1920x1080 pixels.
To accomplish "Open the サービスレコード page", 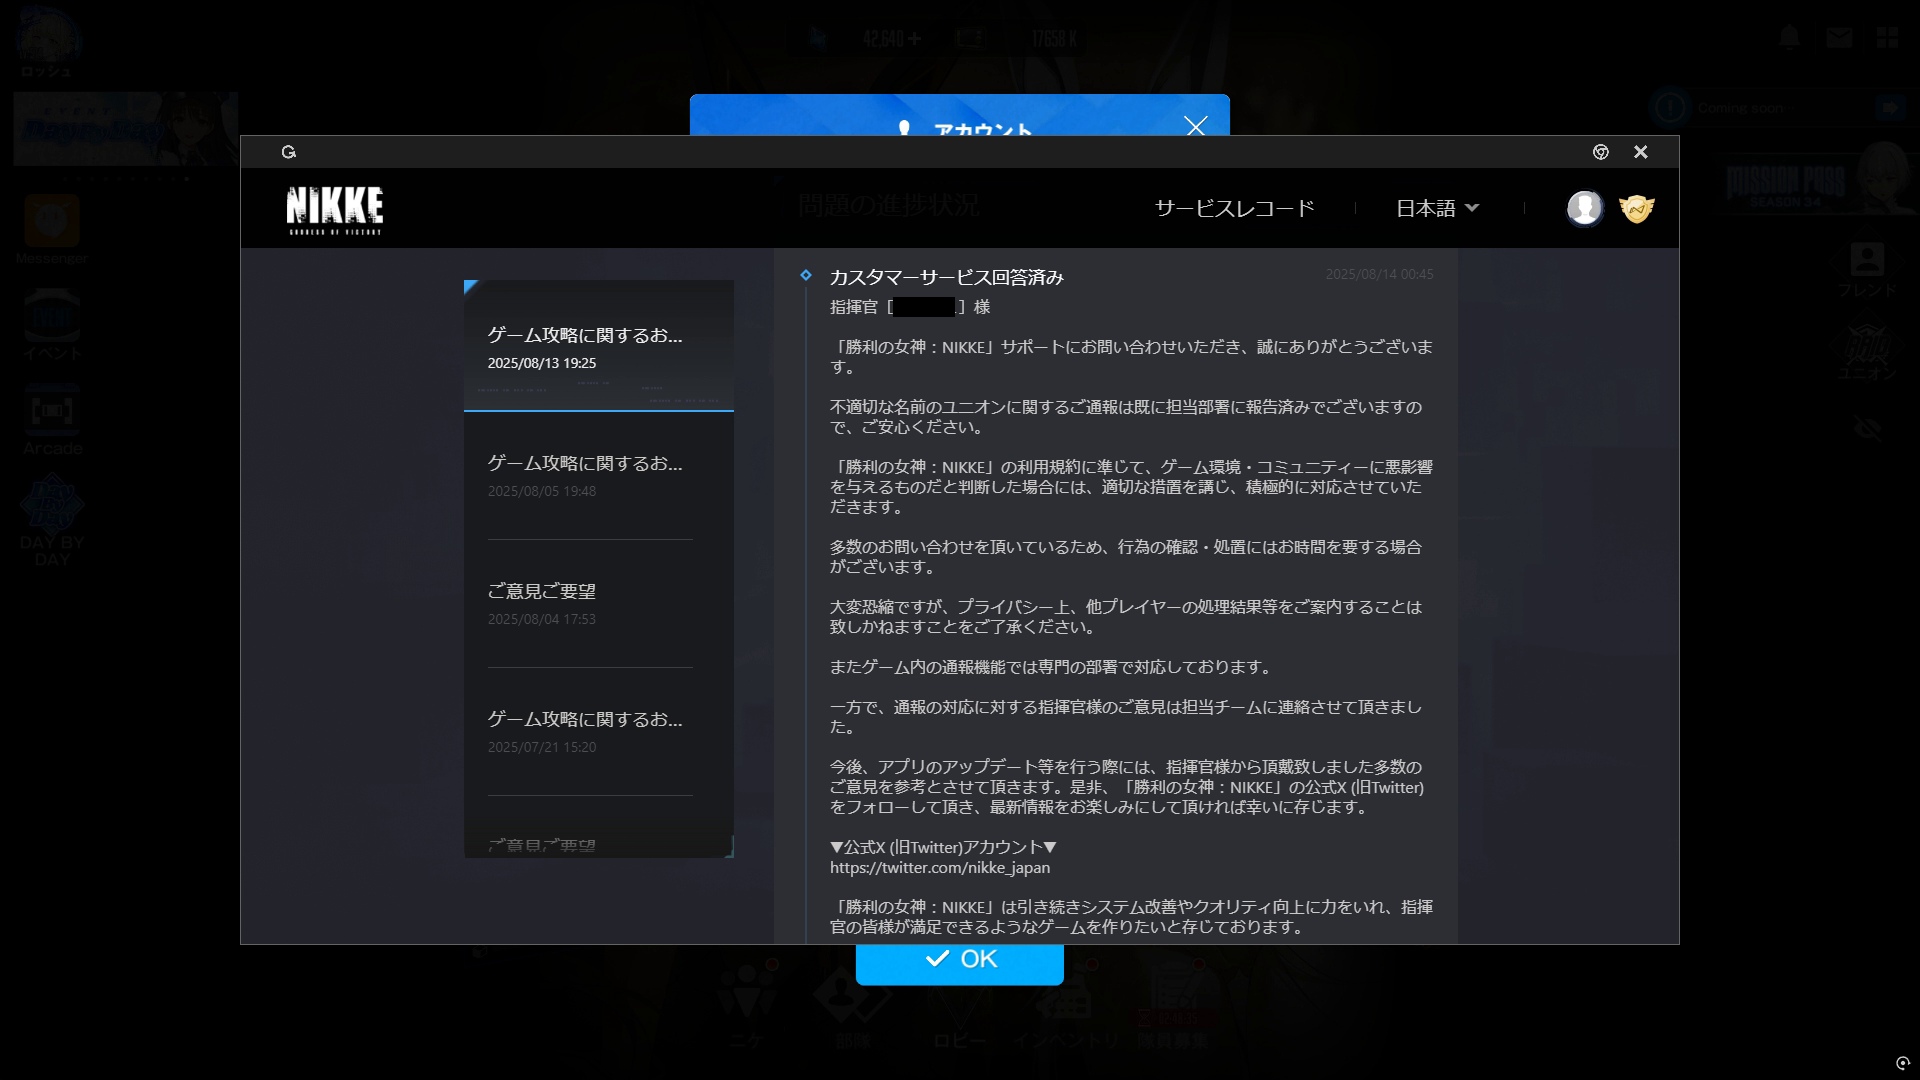I will (x=1234, y=208).
